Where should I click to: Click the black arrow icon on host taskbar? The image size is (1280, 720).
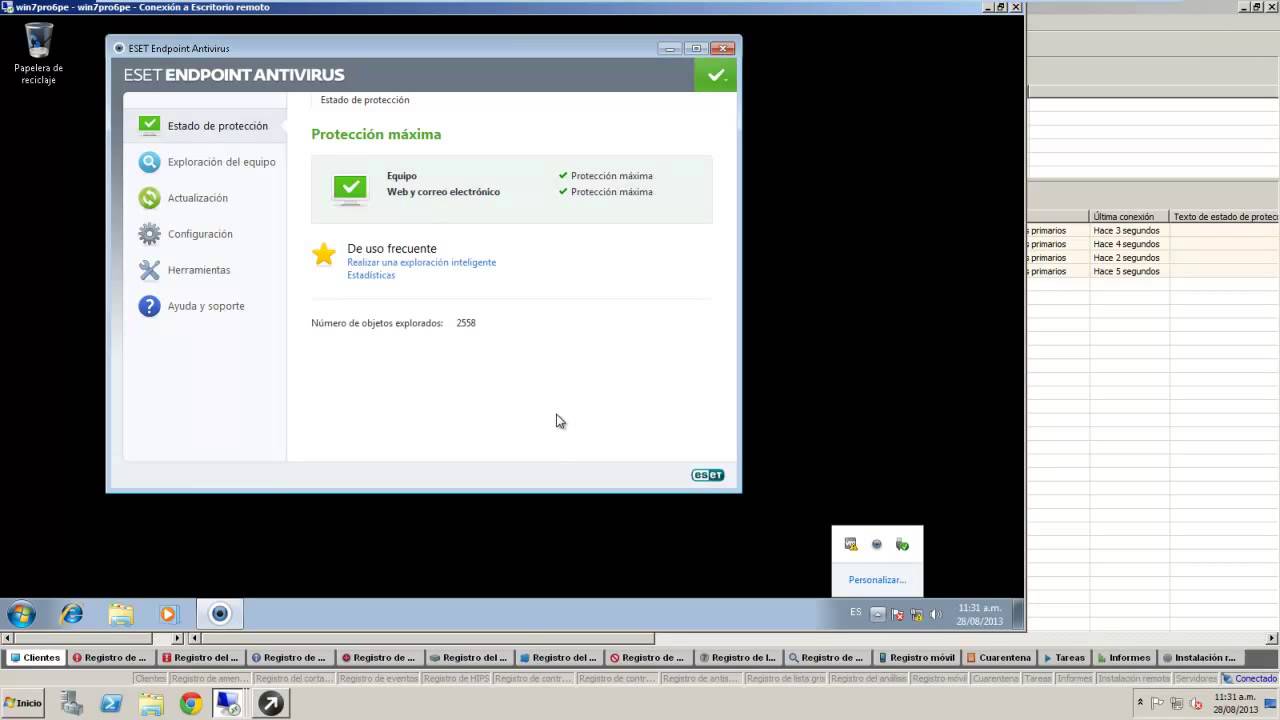click(x=270, y=704)
